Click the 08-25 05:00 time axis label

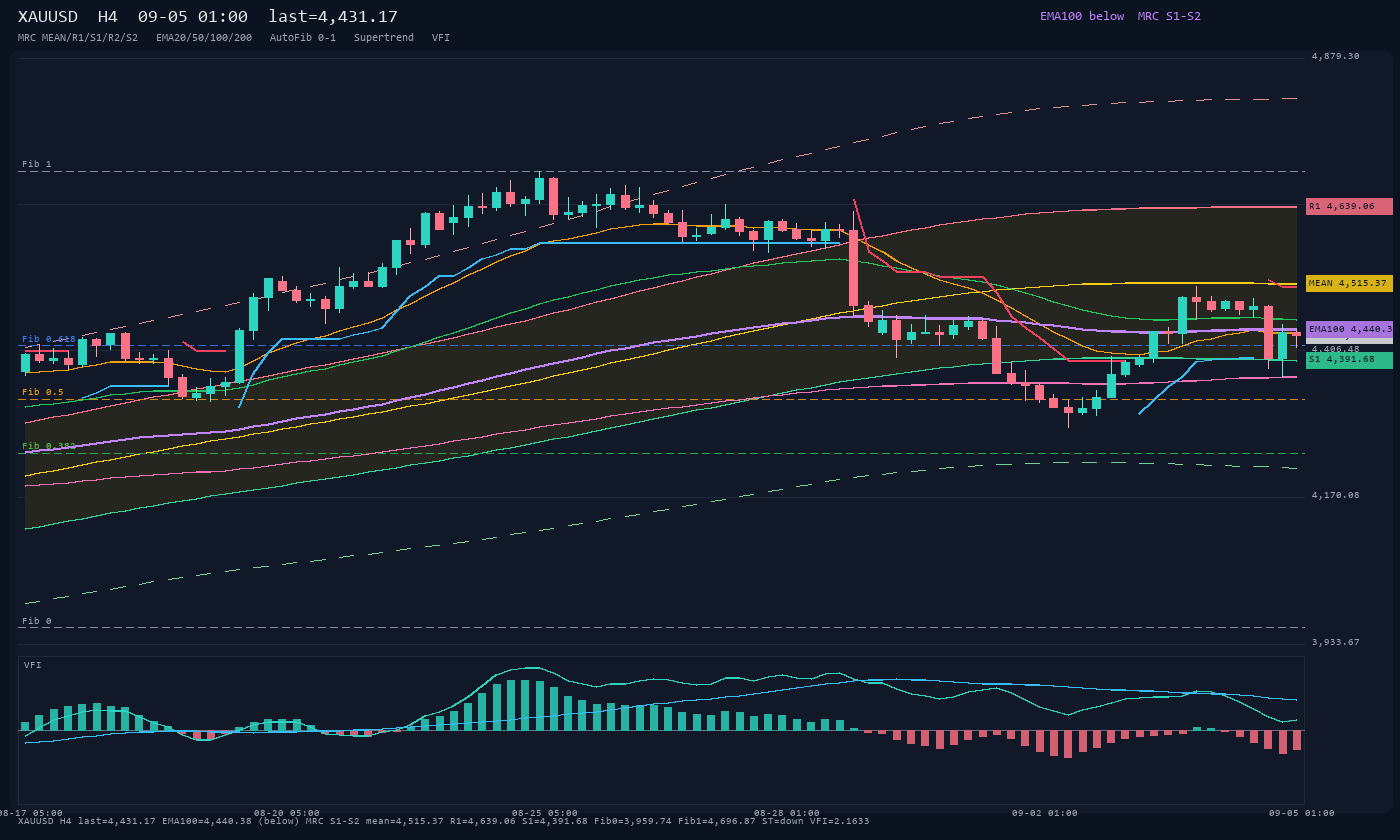(x=545, y=813)
